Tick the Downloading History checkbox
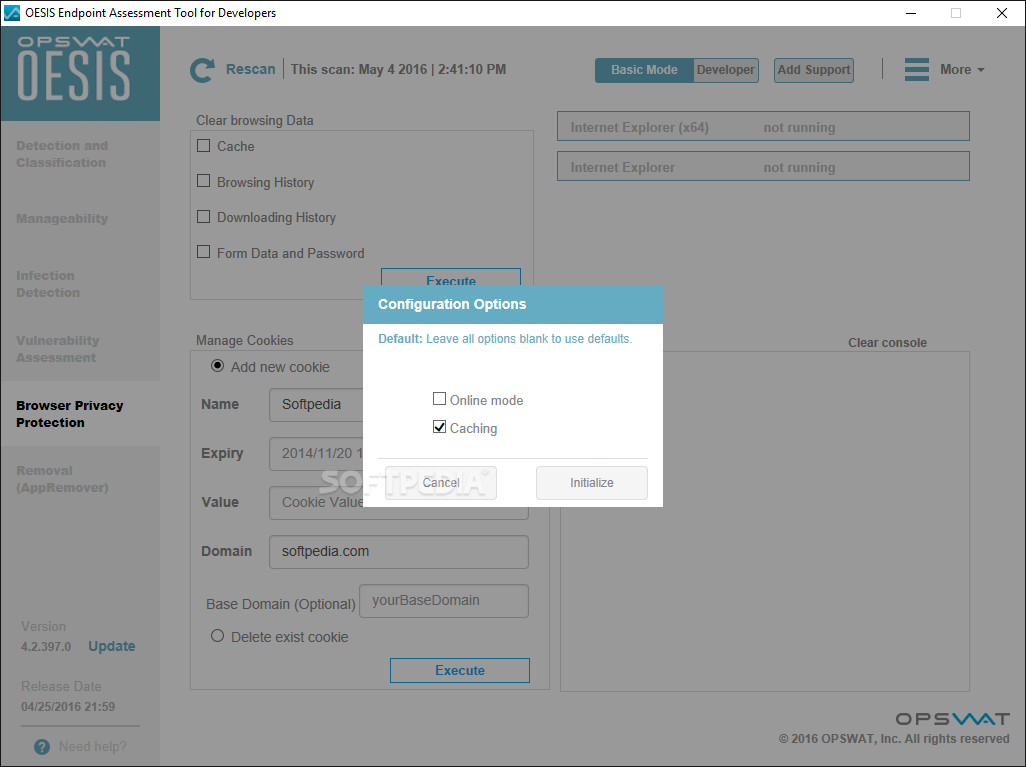Viewport: 1026px width, 767px height. tap(203, 216)
